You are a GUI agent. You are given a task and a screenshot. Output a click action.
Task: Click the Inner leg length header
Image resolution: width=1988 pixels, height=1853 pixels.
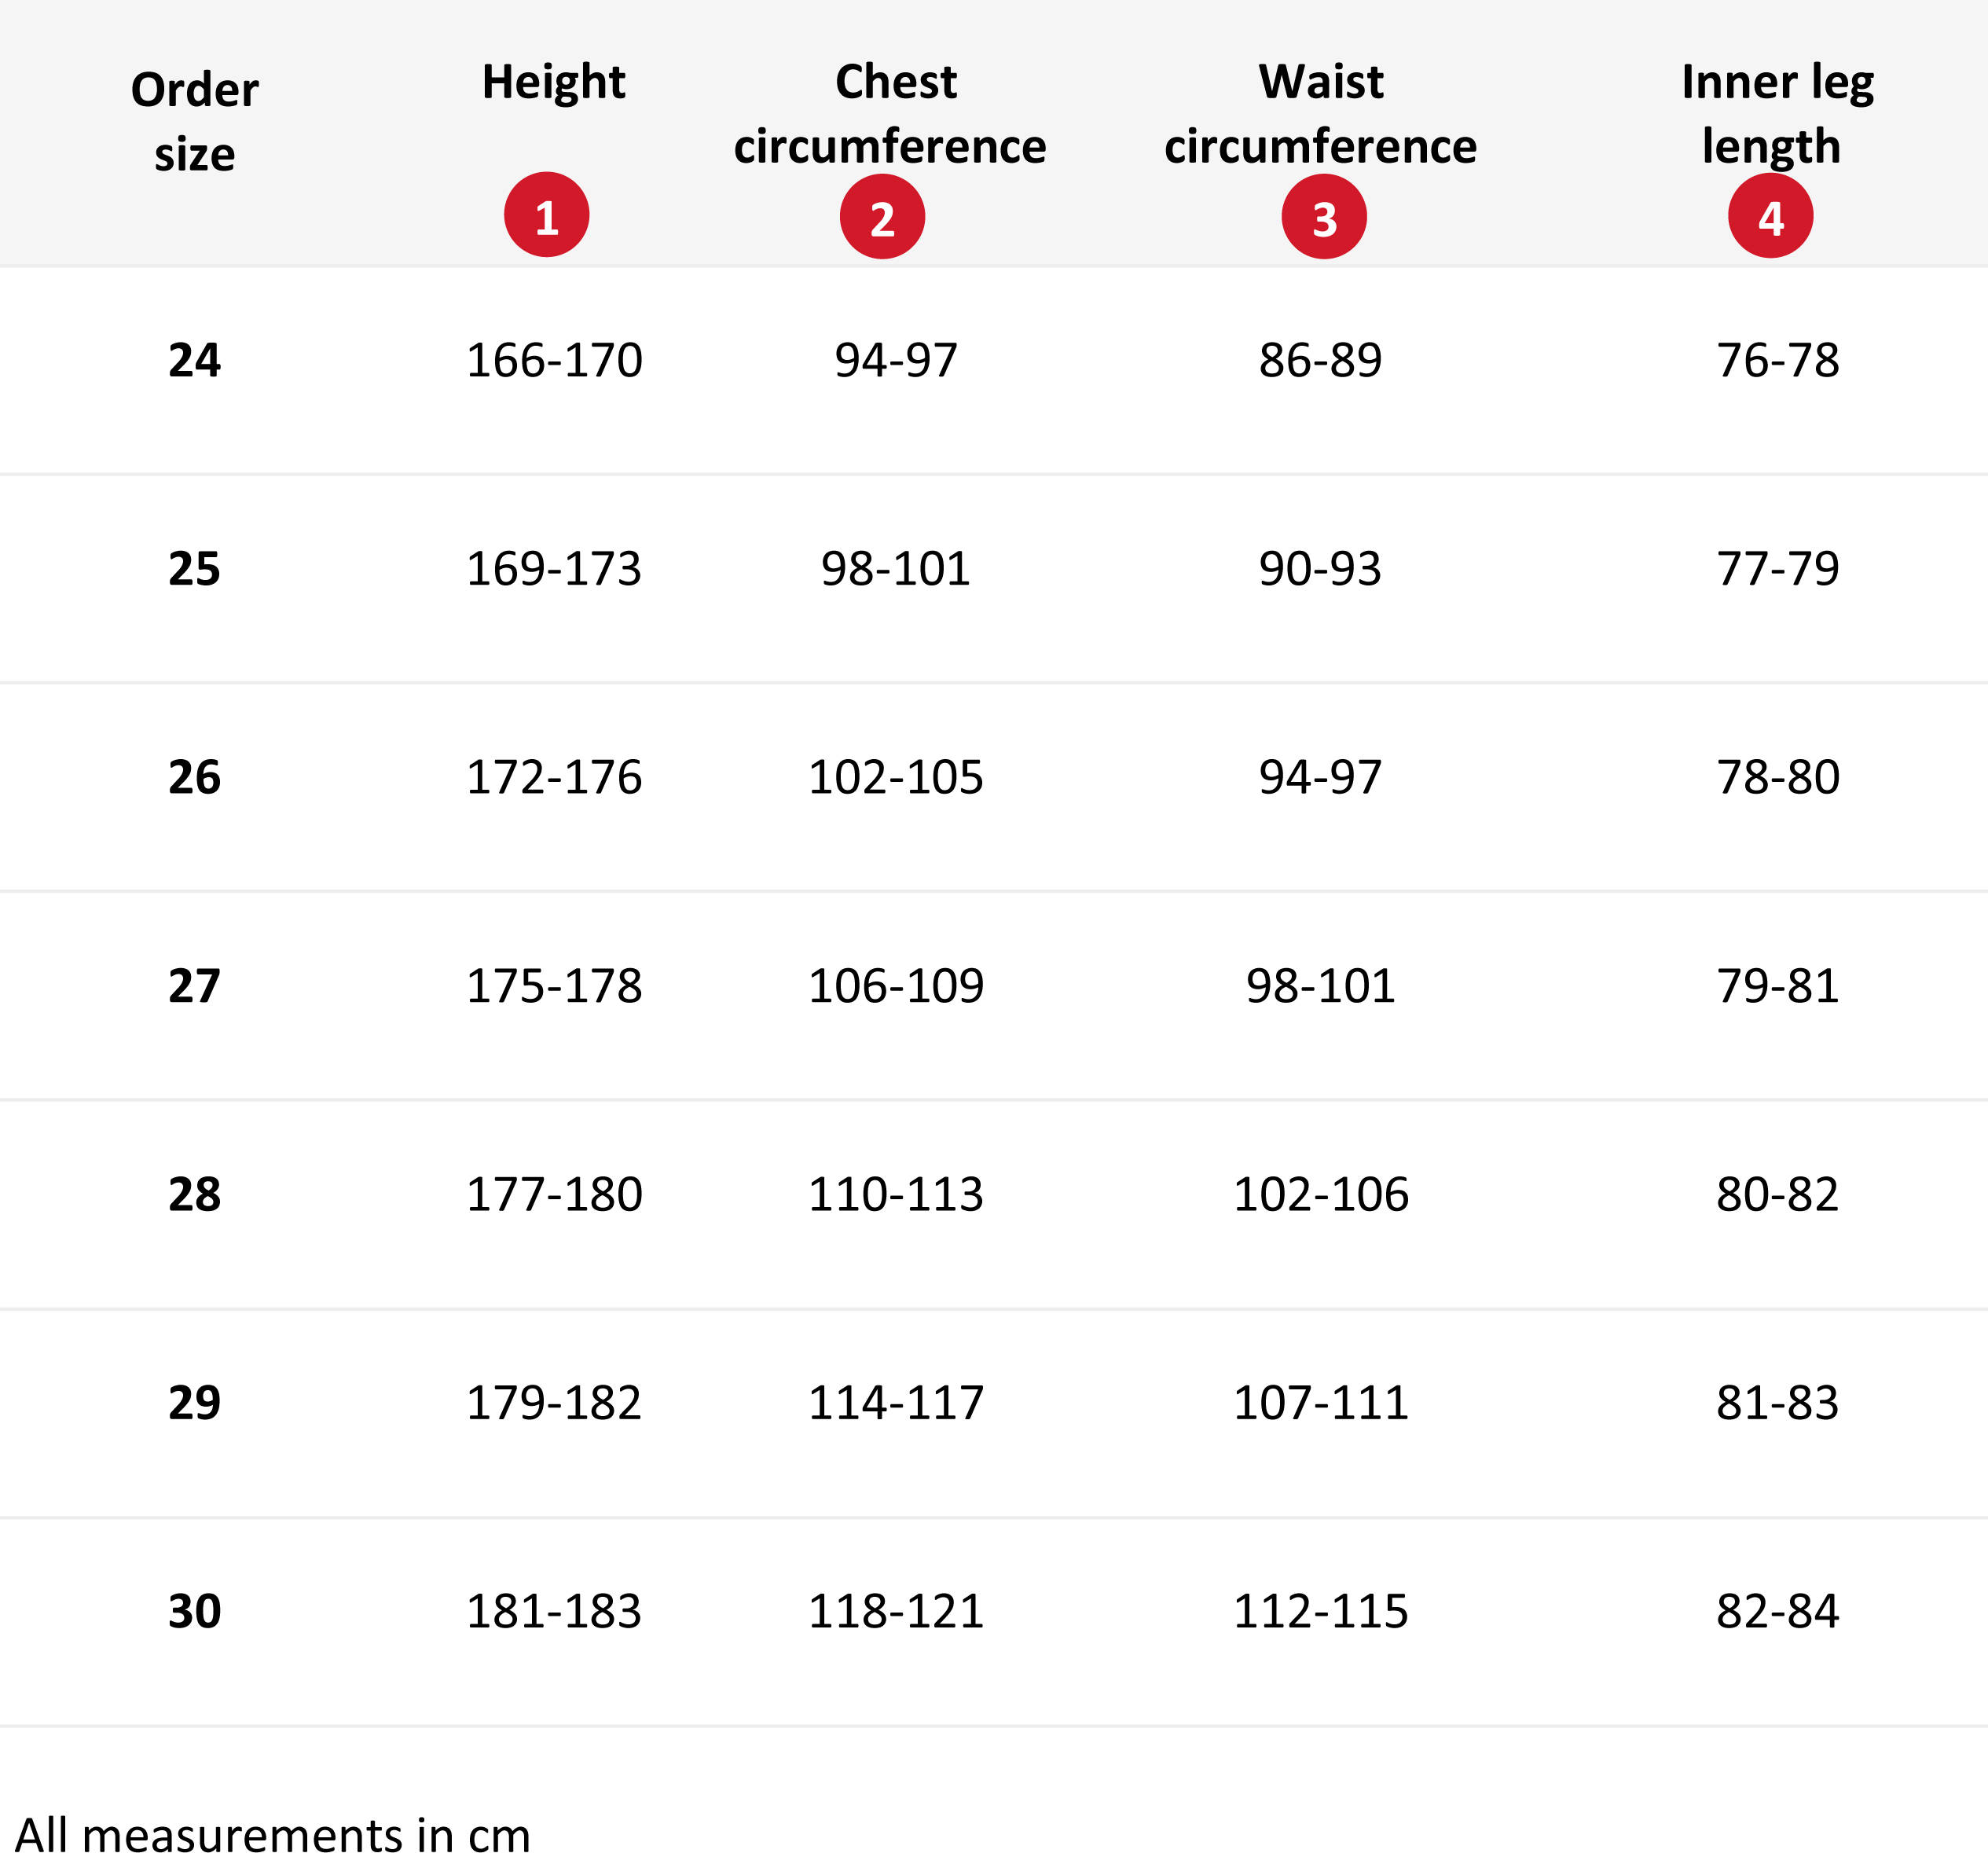(x=1777, y=114)
